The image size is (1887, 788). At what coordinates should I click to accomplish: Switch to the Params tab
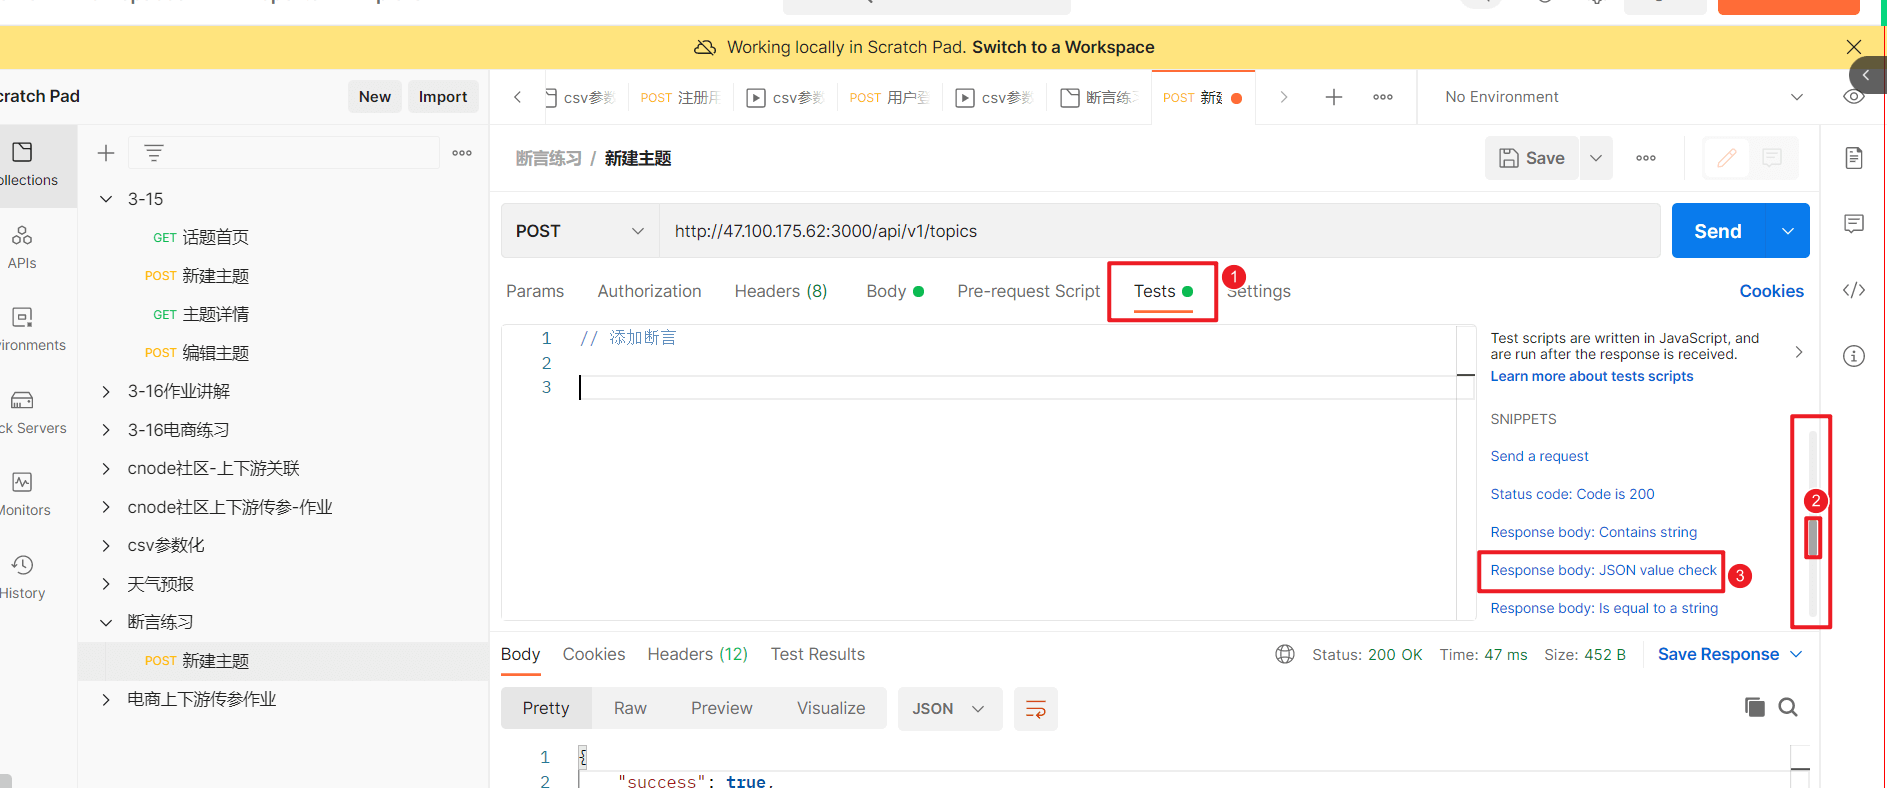(x=535, y=291)
